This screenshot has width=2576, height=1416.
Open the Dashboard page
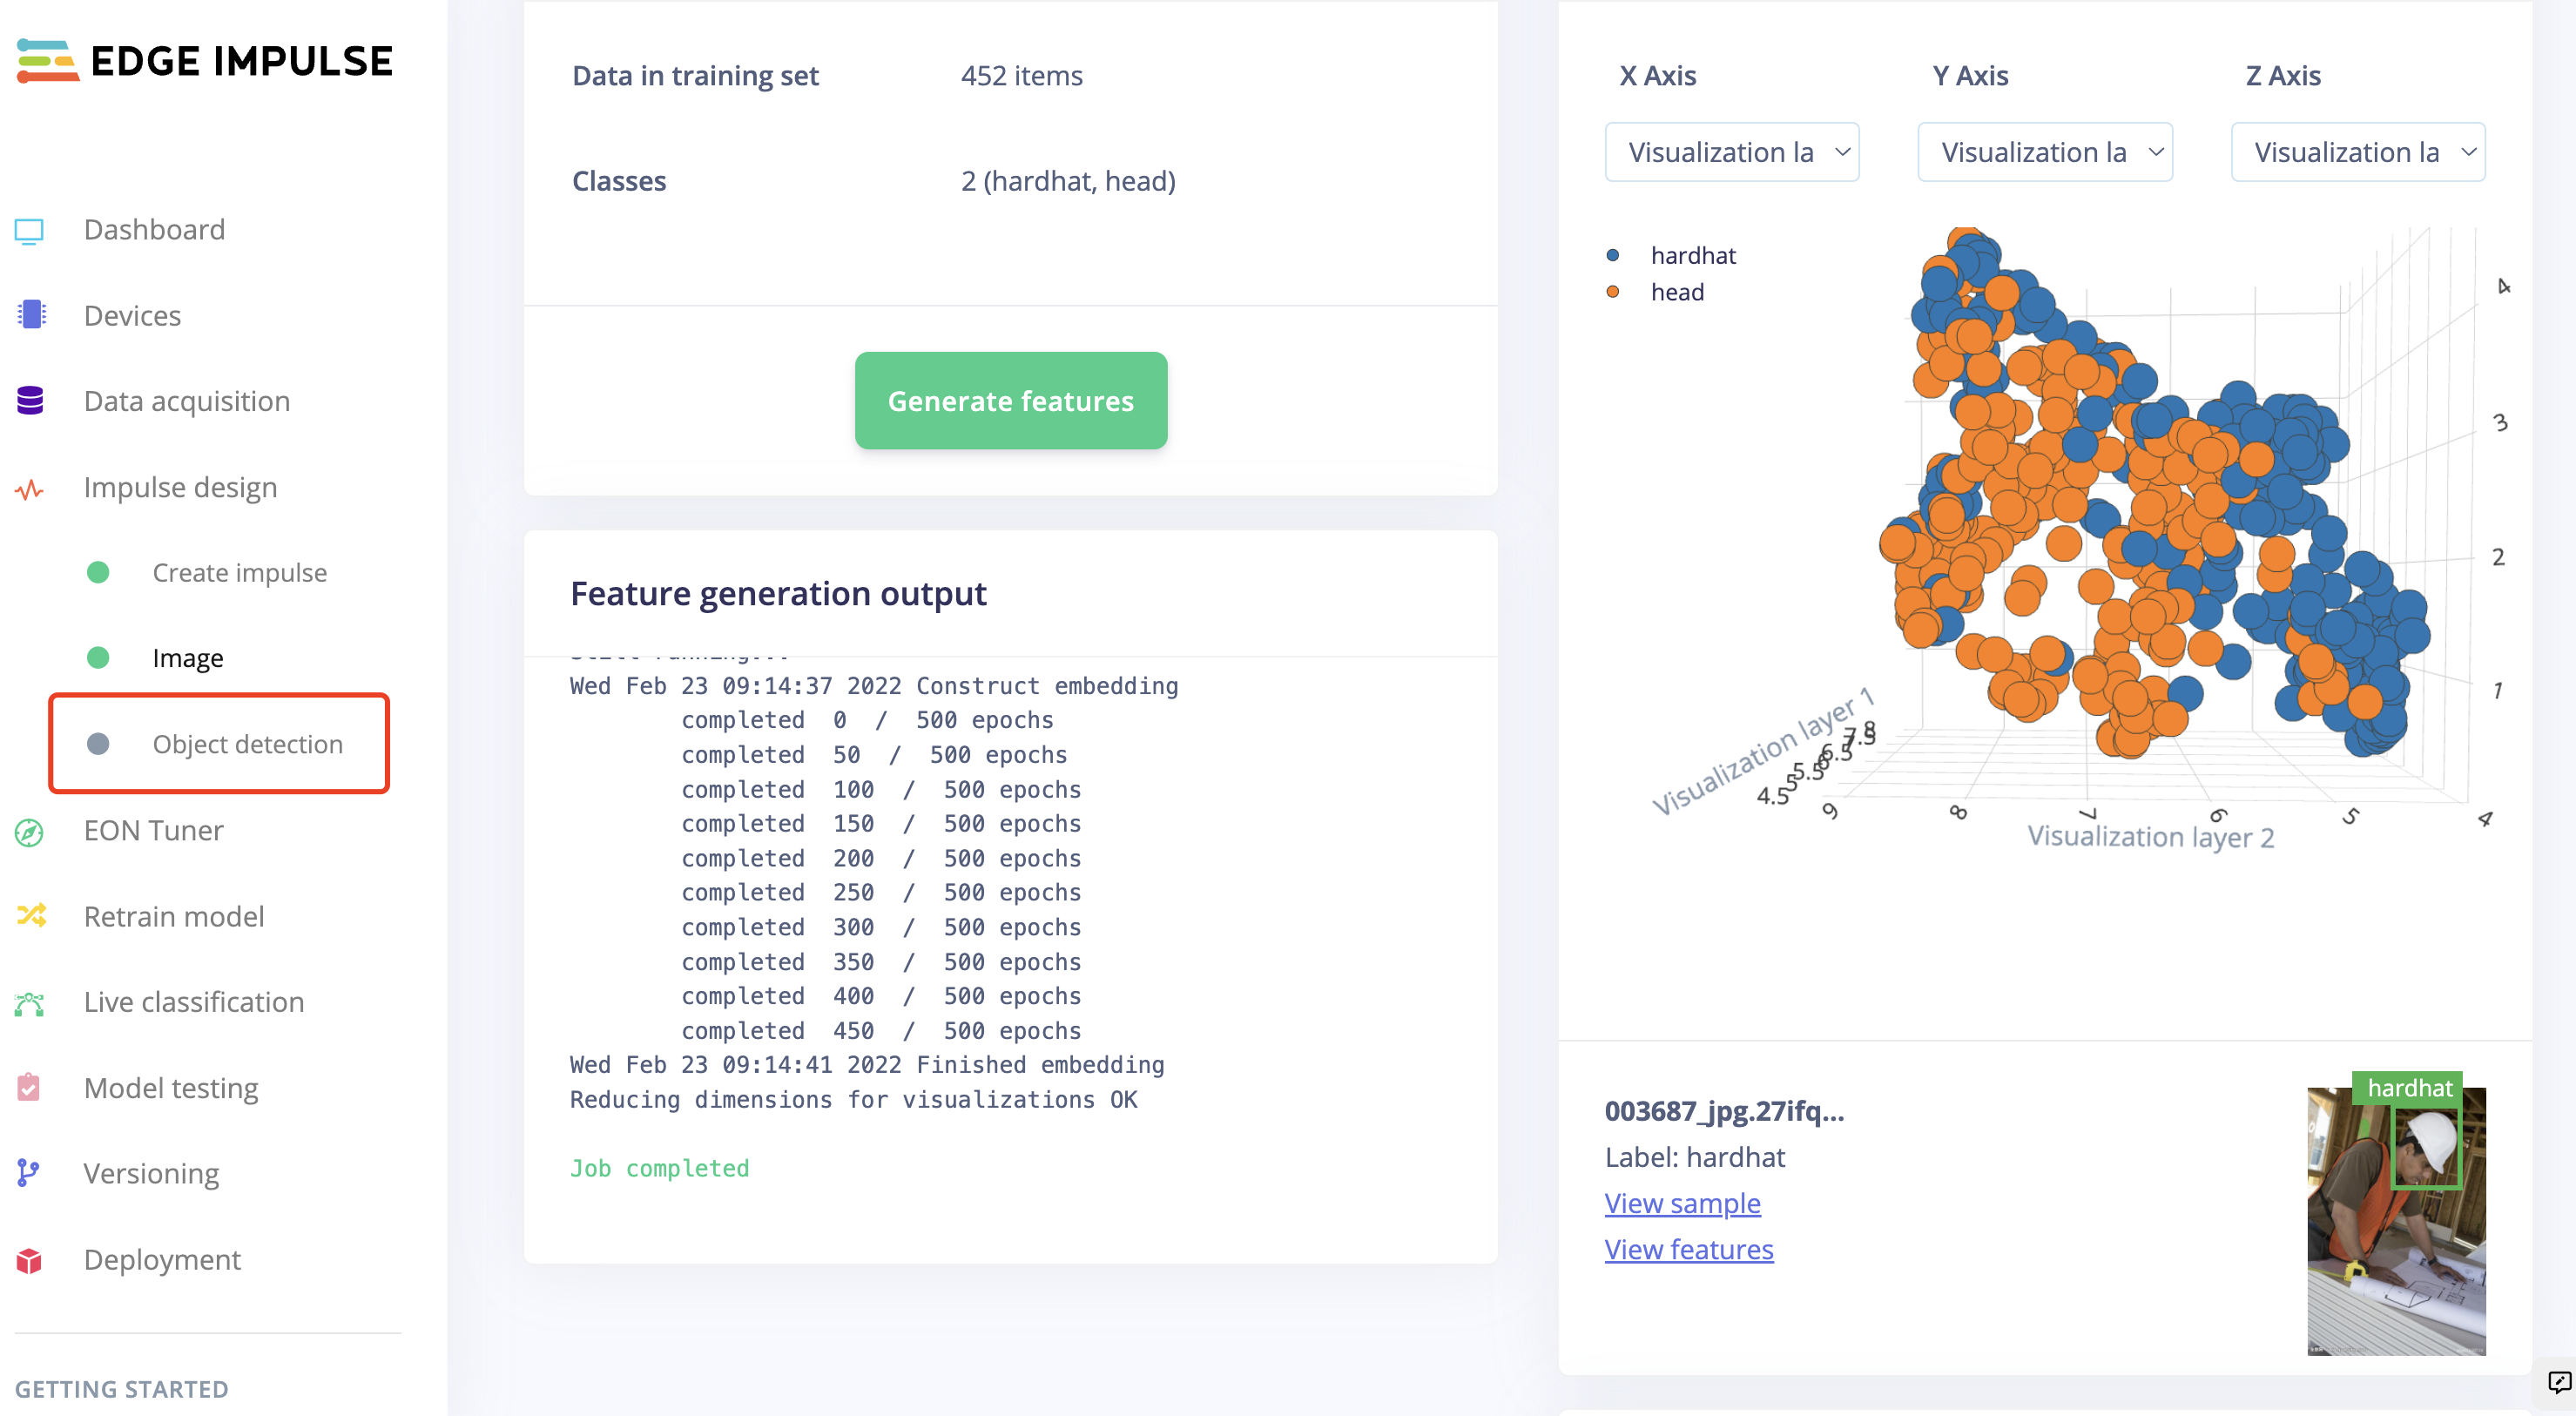(x=154, y=230)
